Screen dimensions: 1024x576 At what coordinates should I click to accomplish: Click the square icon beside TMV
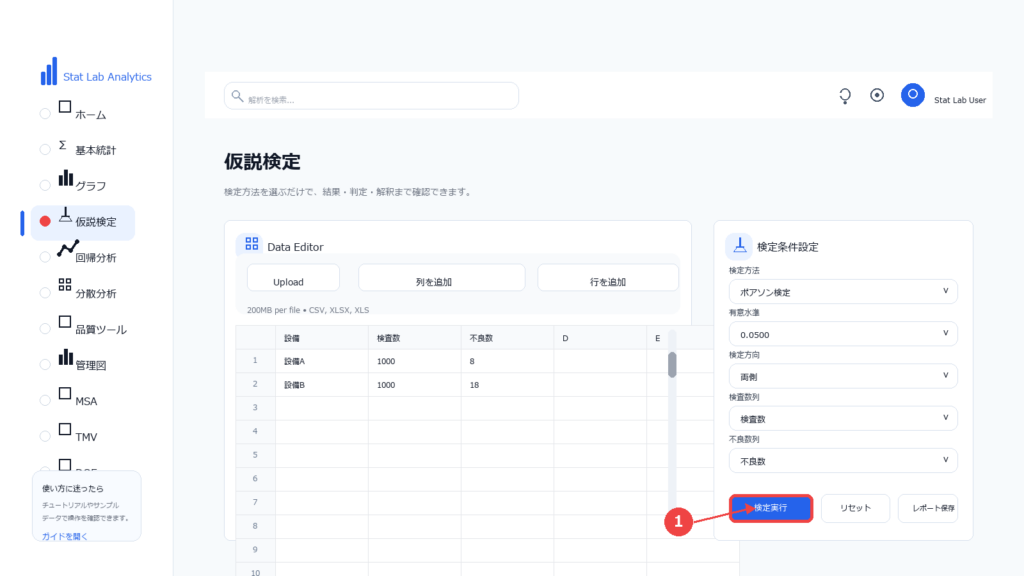click(65, 429)
